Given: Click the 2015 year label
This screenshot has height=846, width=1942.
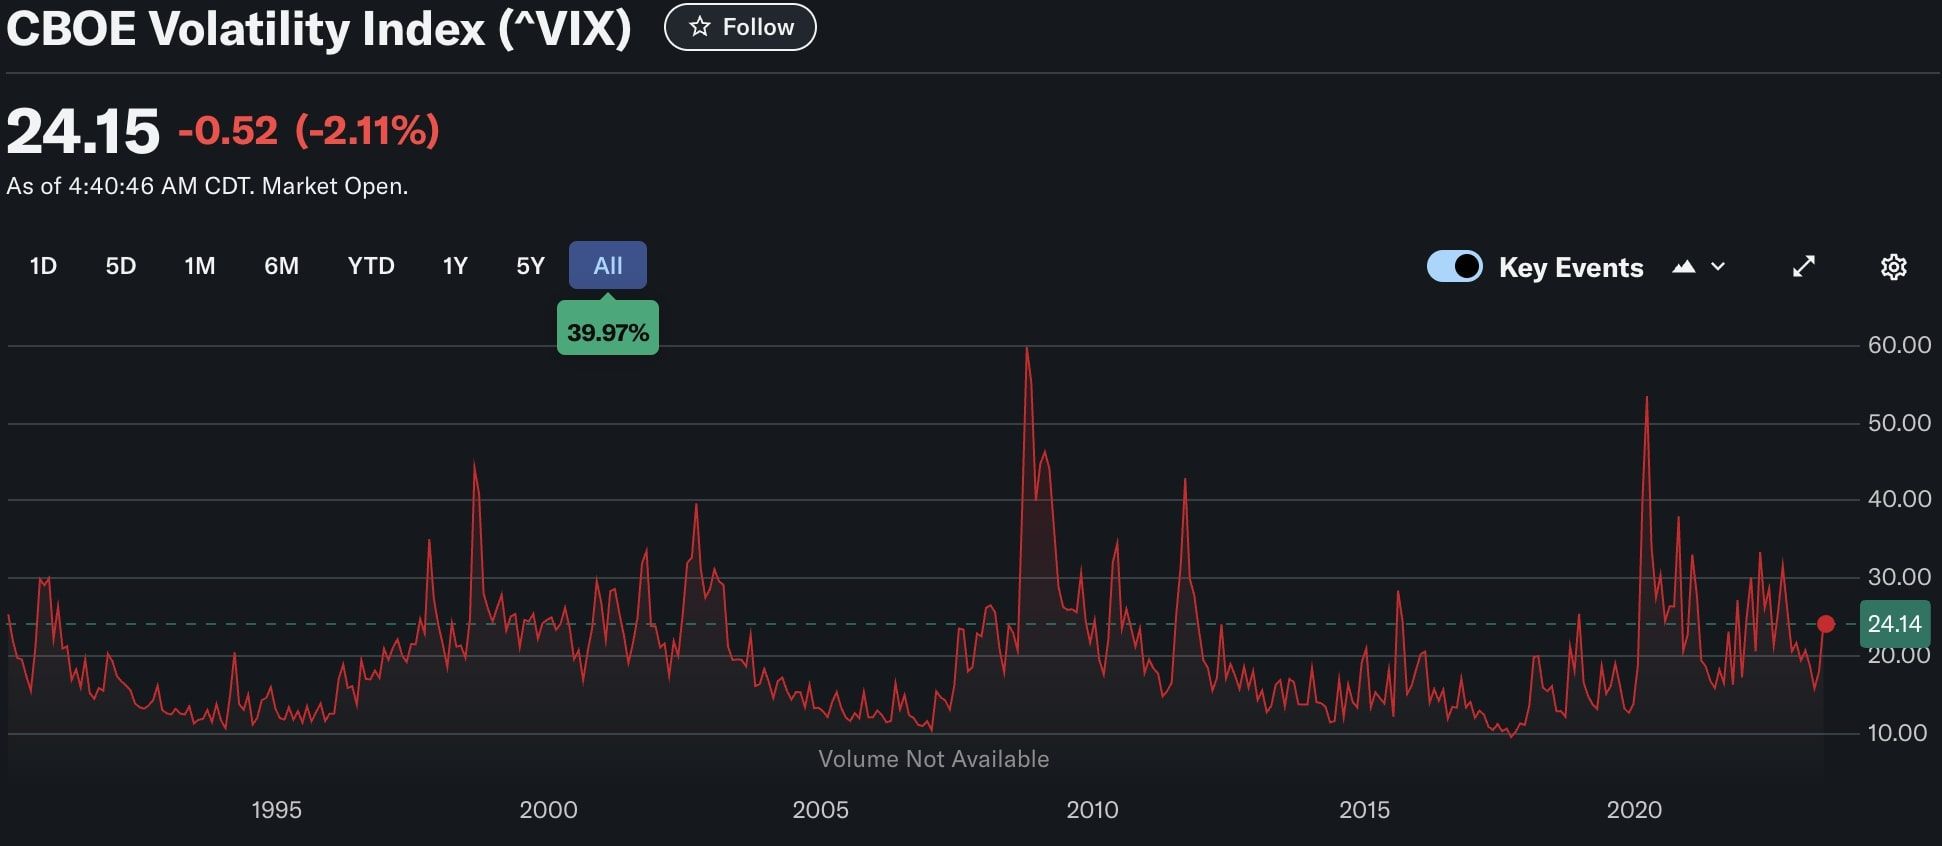Looking at the screenshot, I should click(x=1364, y=810).
